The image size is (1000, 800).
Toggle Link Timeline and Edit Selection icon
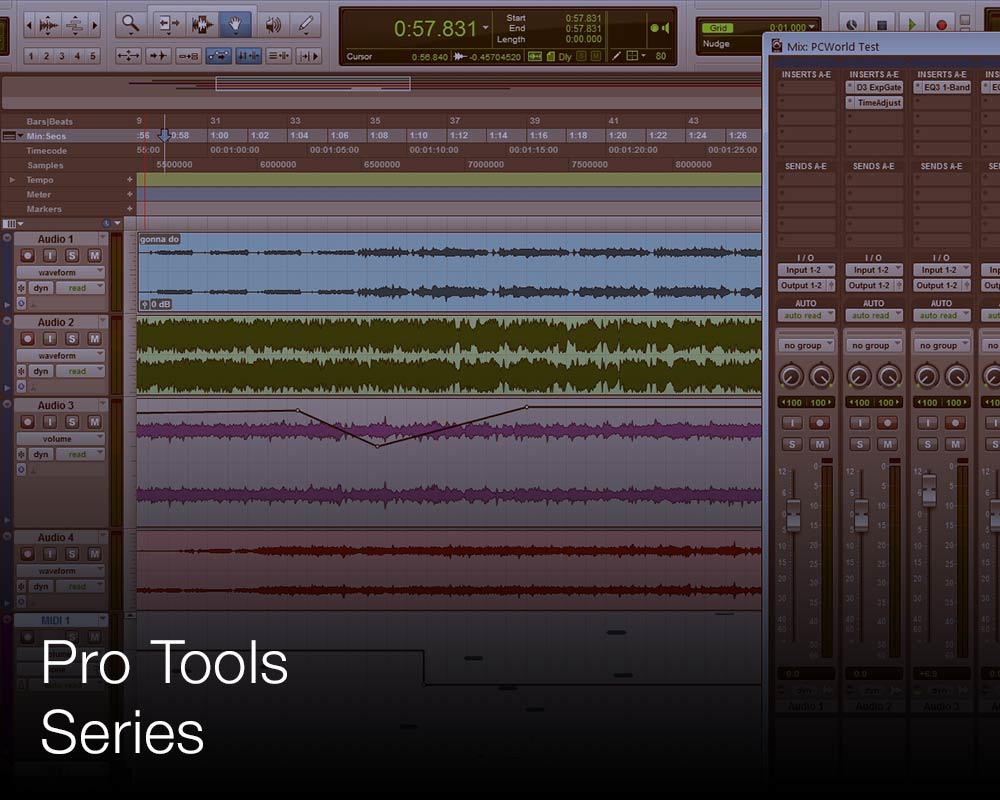pyautogui.click(x=248, y=56)
